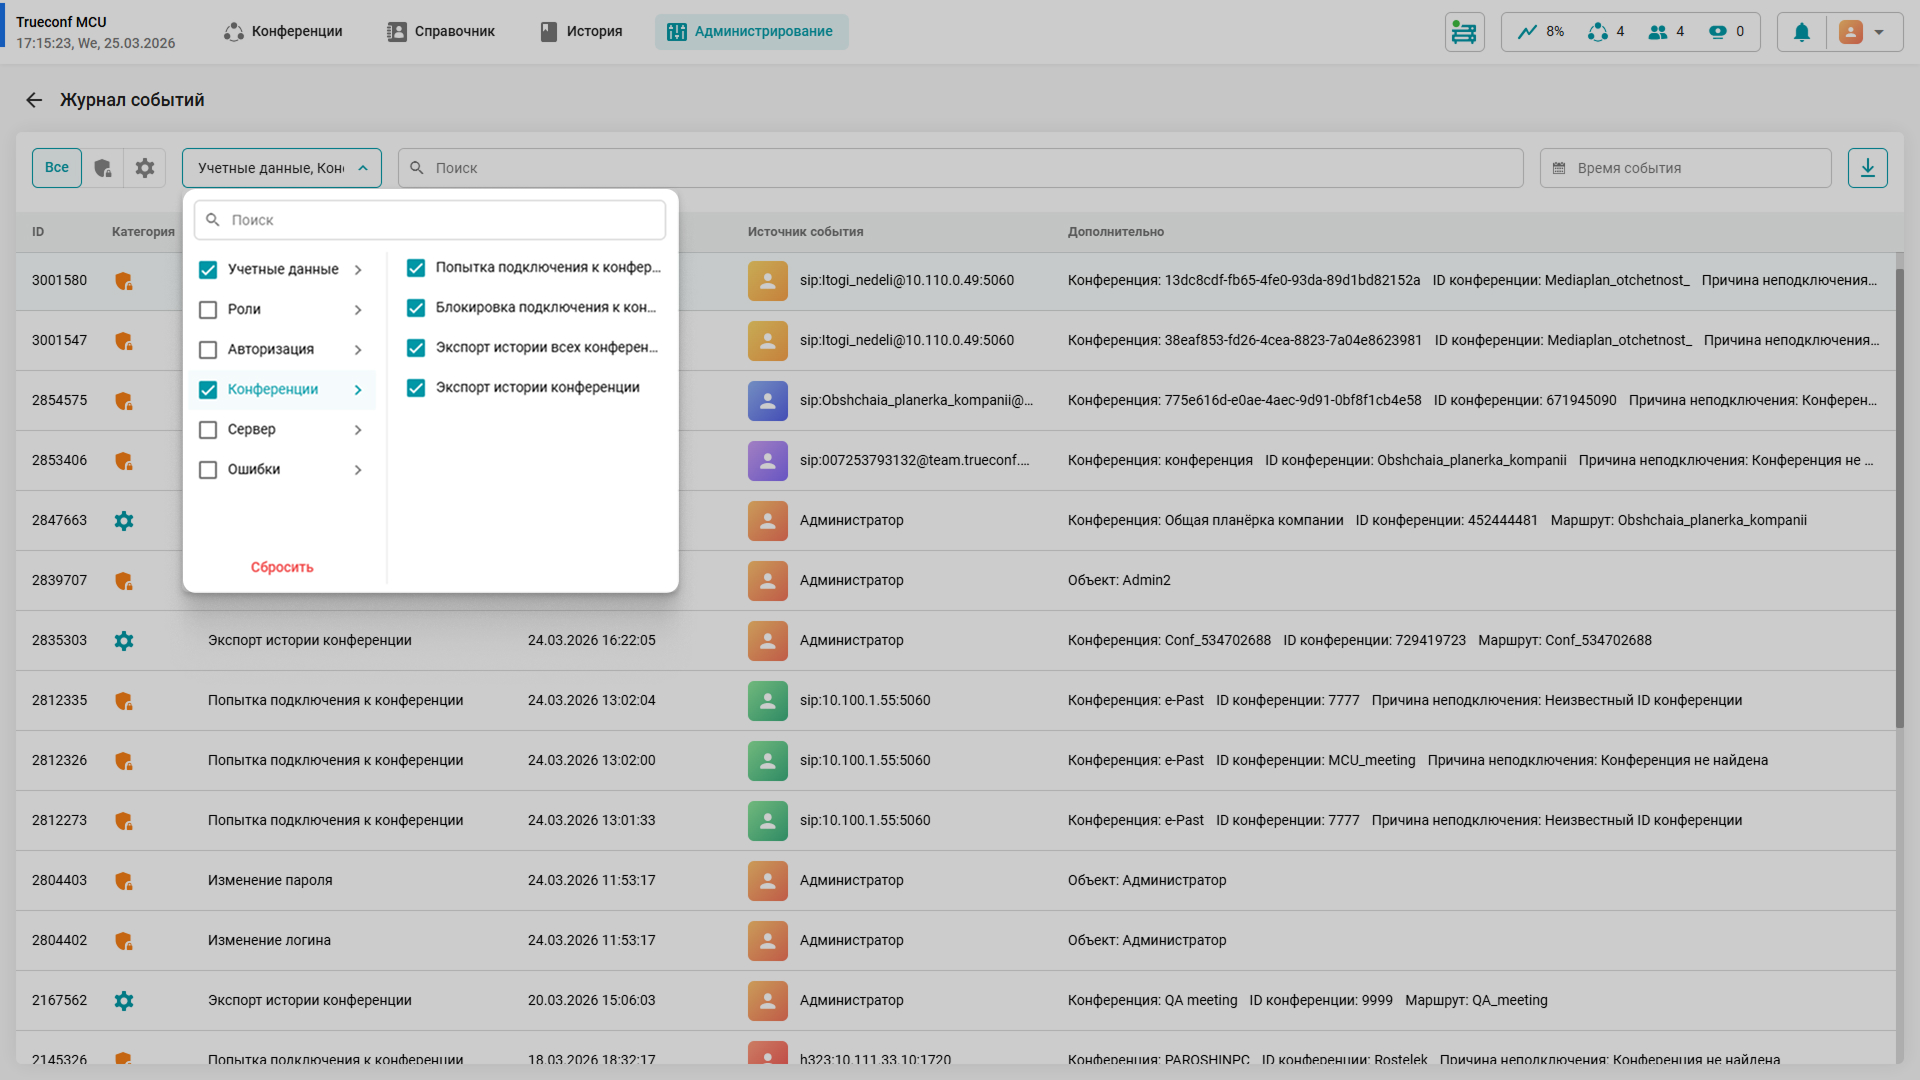Click main event Поиск field

960,168
